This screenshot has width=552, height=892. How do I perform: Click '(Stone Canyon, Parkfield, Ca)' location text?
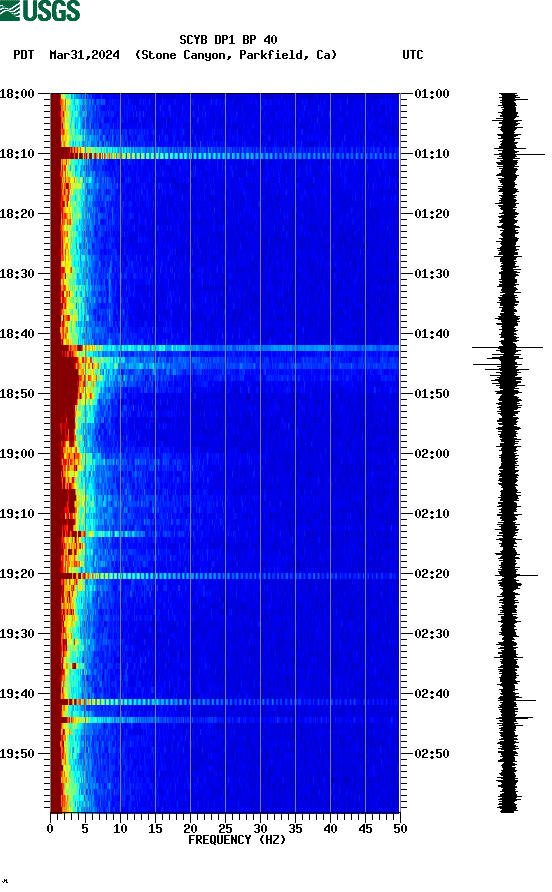click(x=236, y=55)
